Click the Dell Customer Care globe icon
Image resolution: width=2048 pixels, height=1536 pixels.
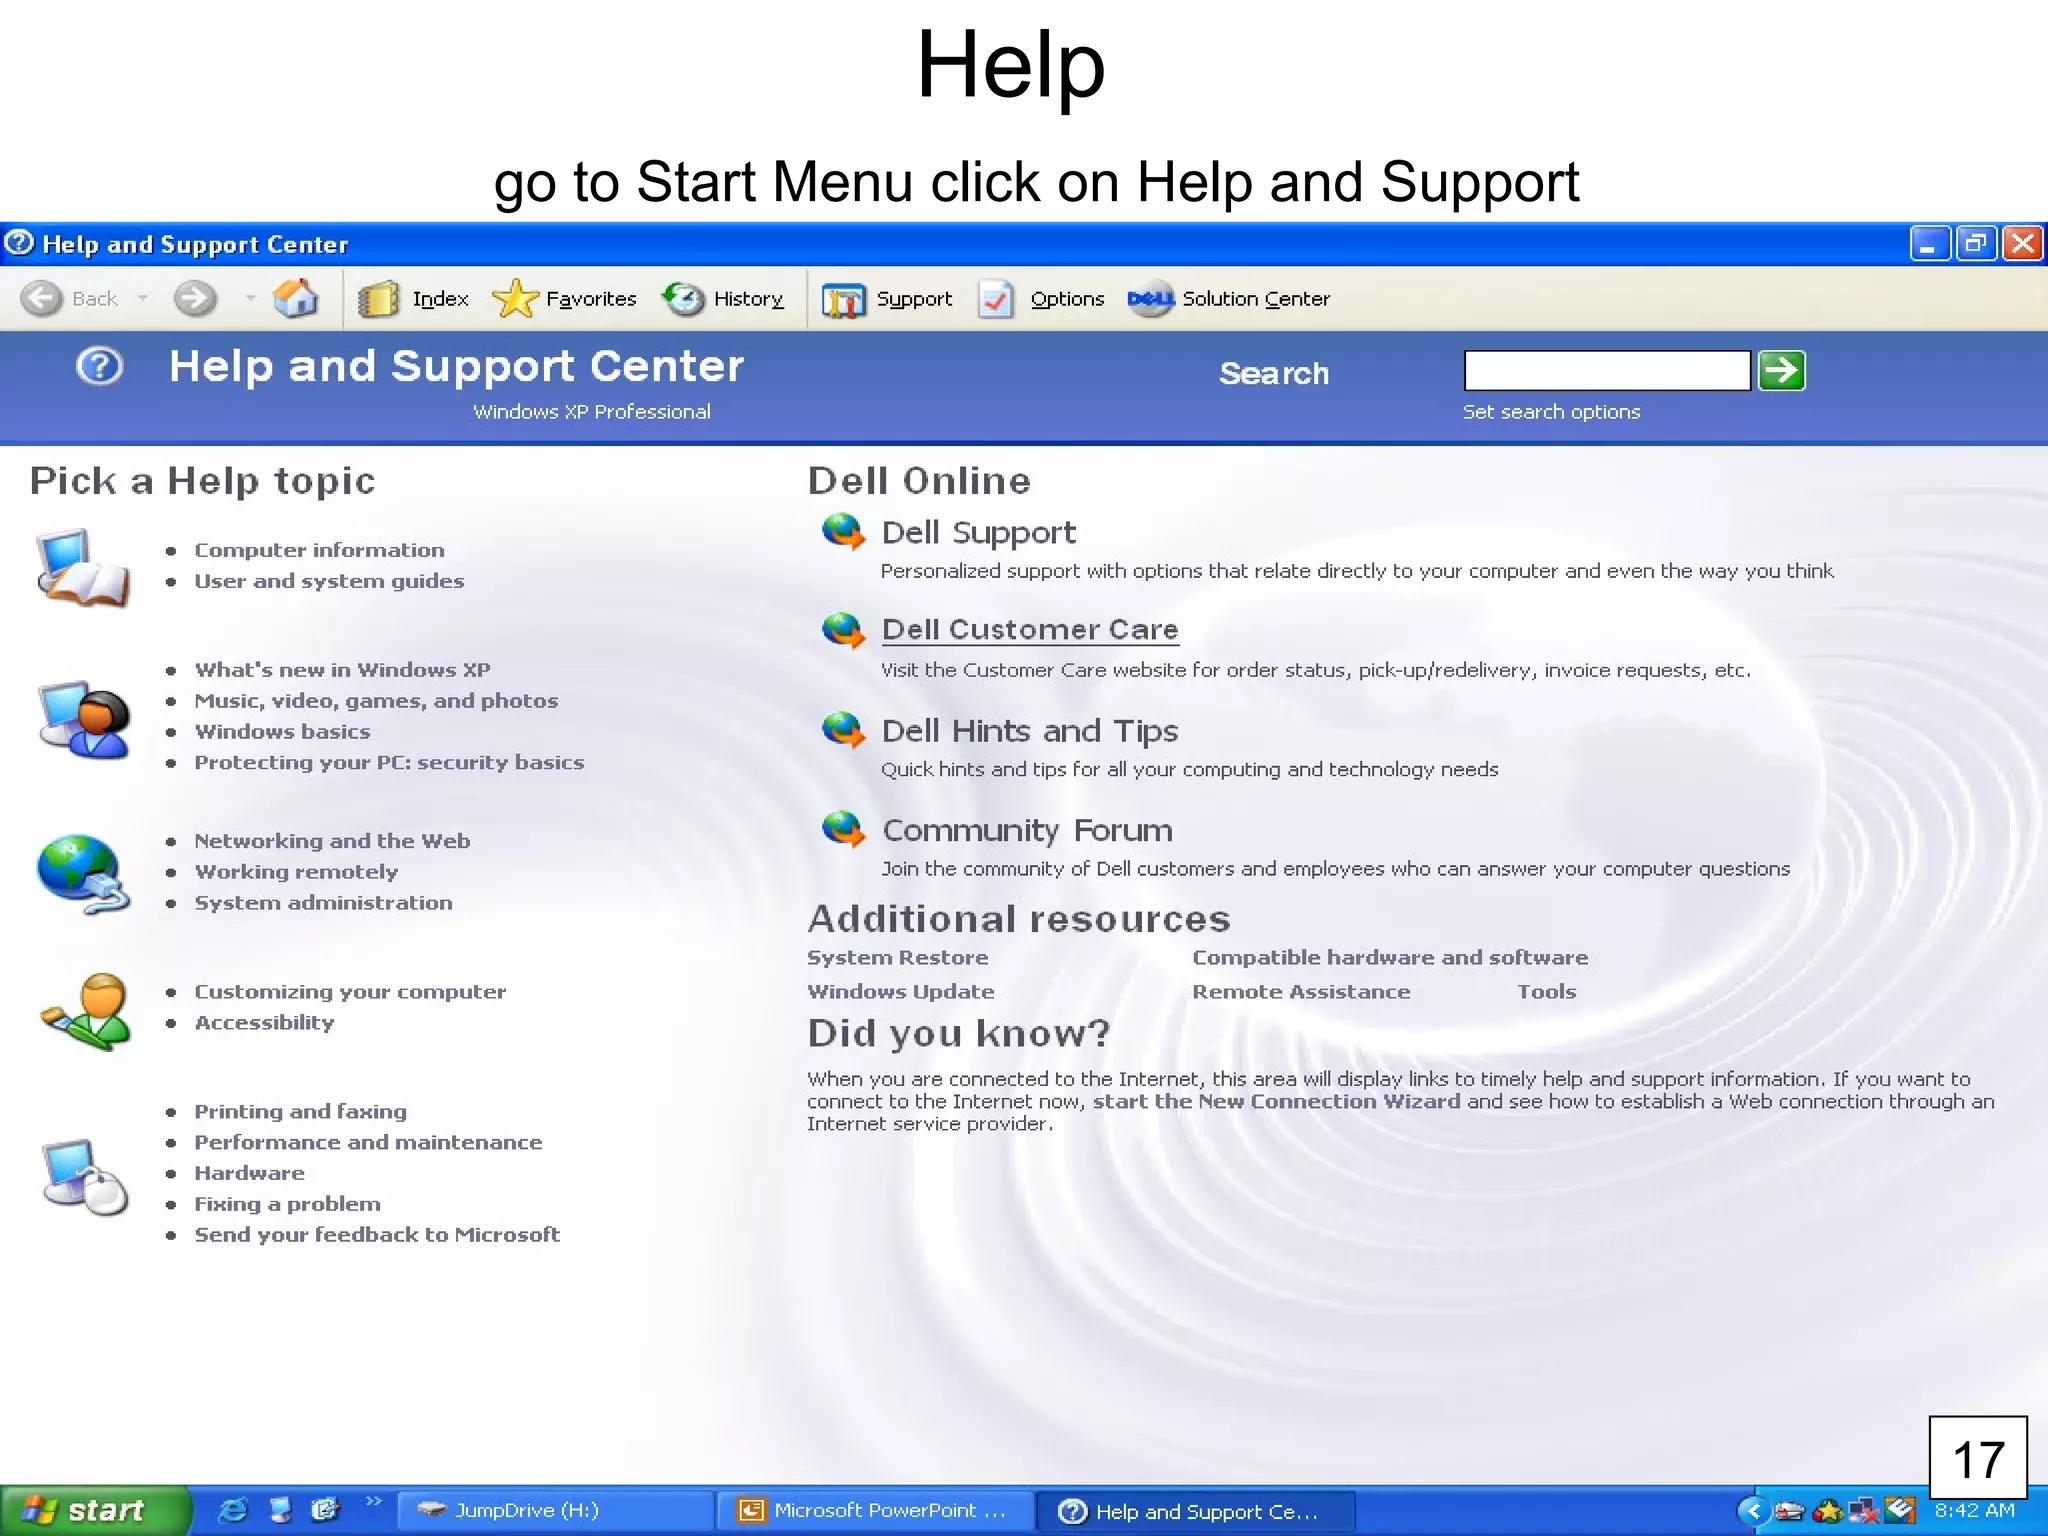click(x=843, y=630)
